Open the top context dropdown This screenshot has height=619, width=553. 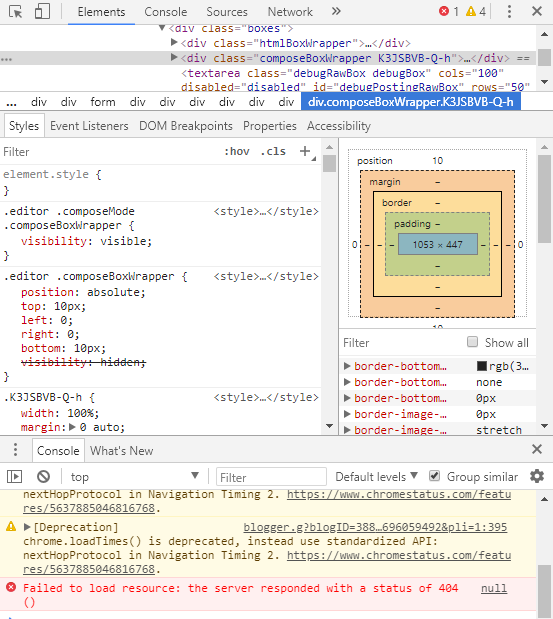(134, 476)
